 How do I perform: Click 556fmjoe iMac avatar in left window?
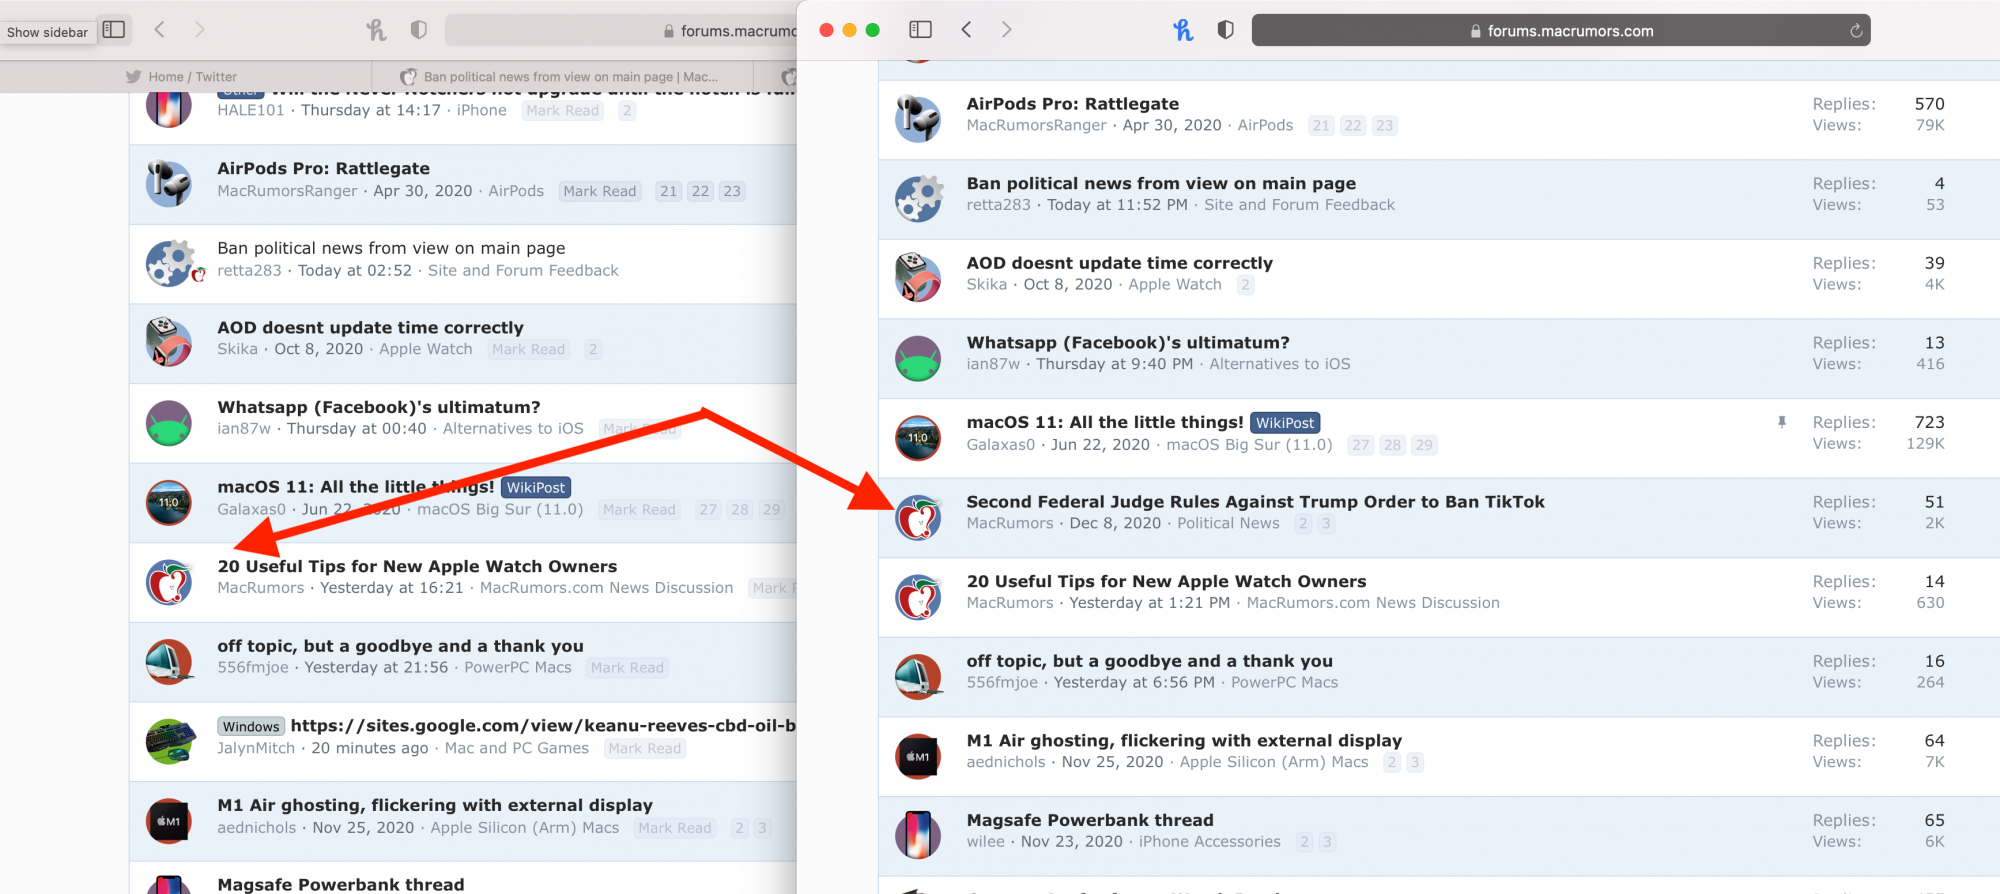(x=169, y=662)
